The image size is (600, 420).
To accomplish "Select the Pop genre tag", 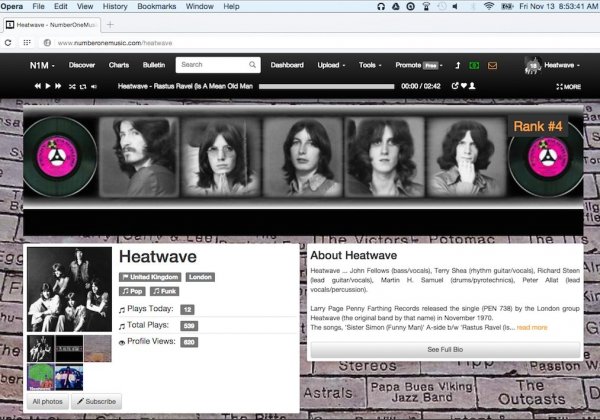I will tap(132, 291).
